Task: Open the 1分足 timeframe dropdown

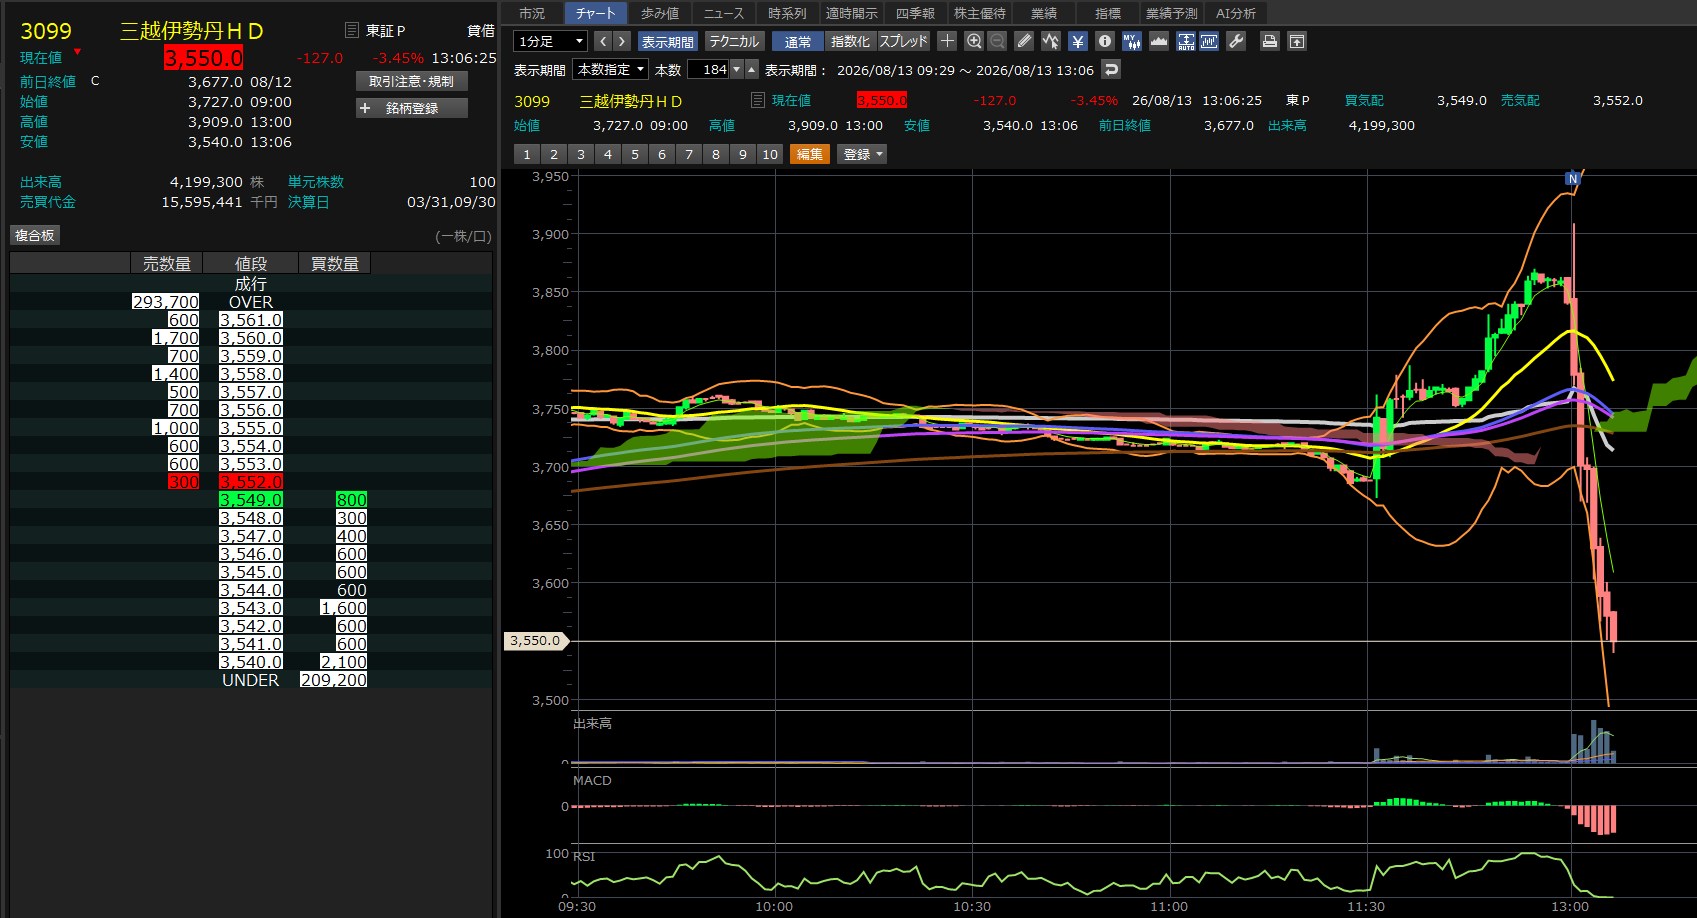Action: tap(550, 41)
